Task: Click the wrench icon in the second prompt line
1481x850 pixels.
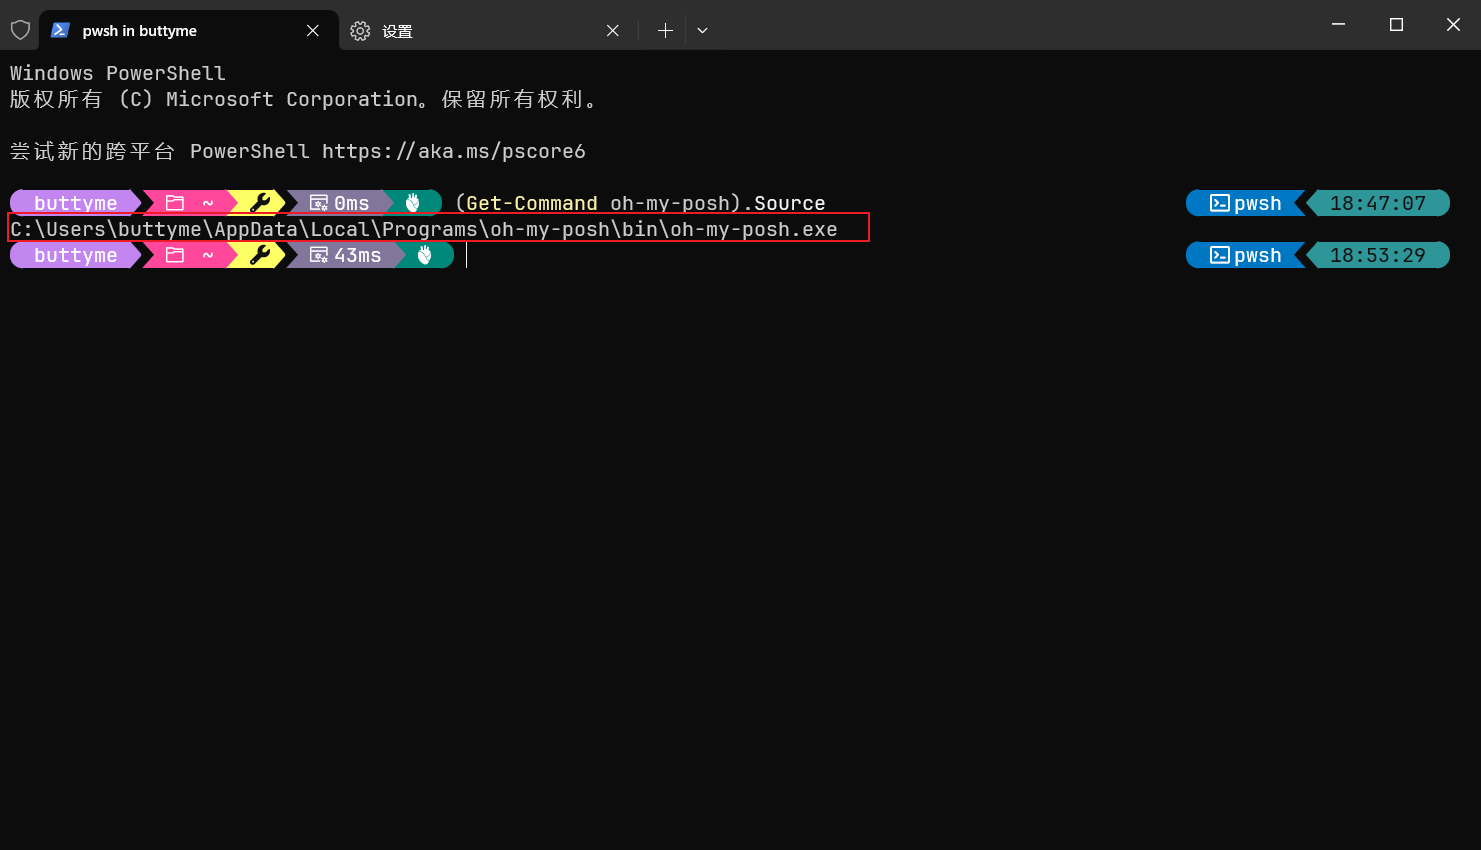Action: coord(260,255)
